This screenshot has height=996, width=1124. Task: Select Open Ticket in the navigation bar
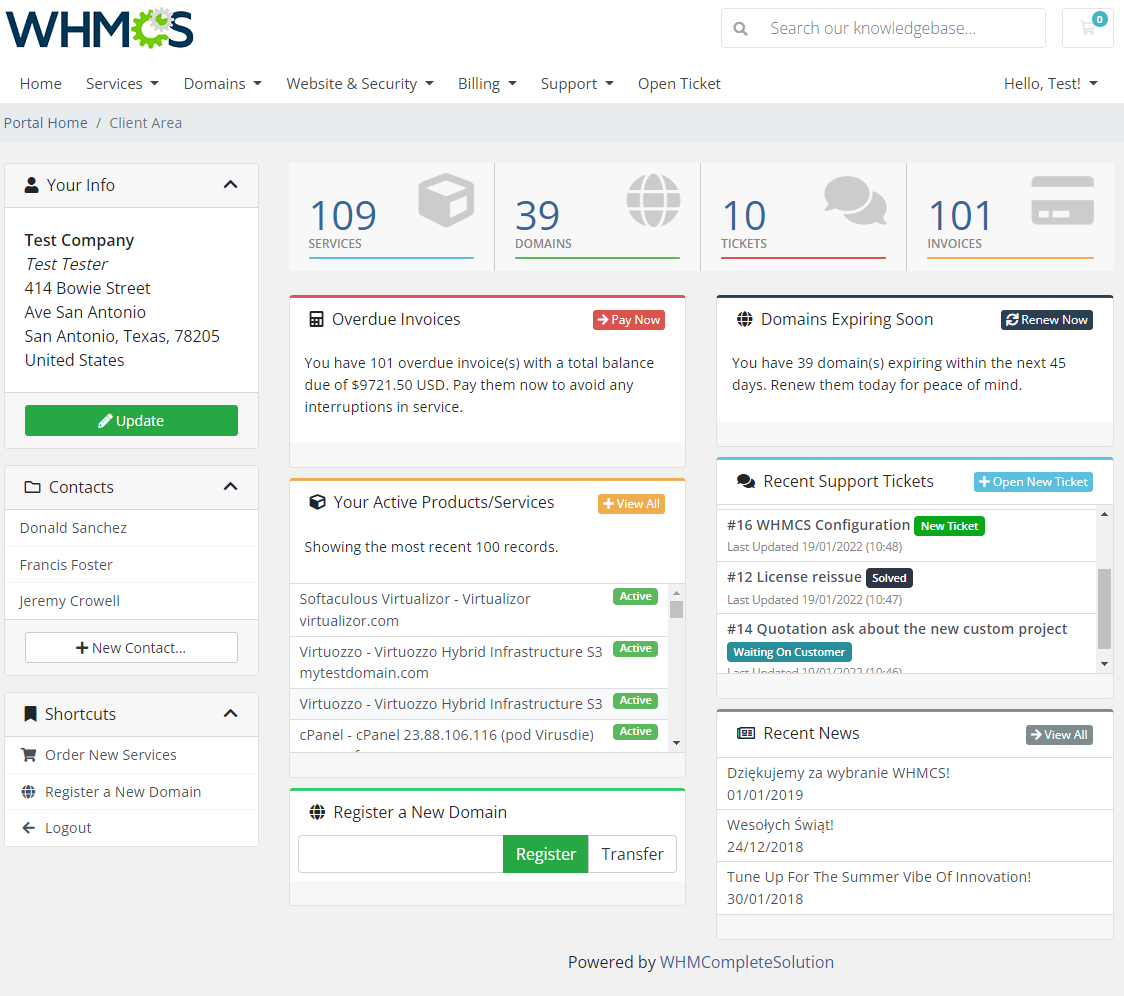[x=679, y=84]
